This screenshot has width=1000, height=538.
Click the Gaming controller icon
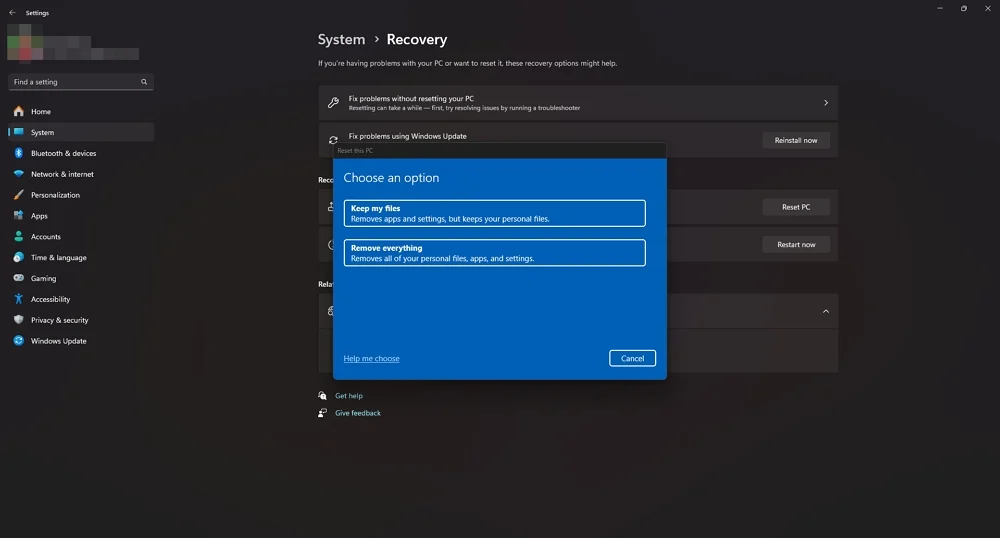coord(18,279)
